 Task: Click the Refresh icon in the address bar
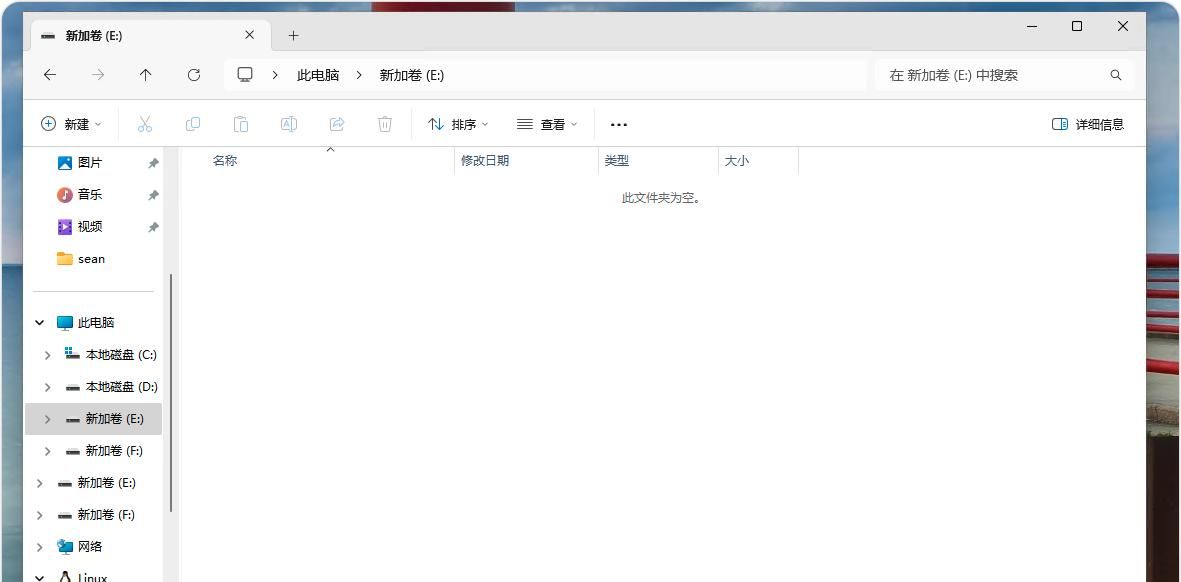[194, 74]
